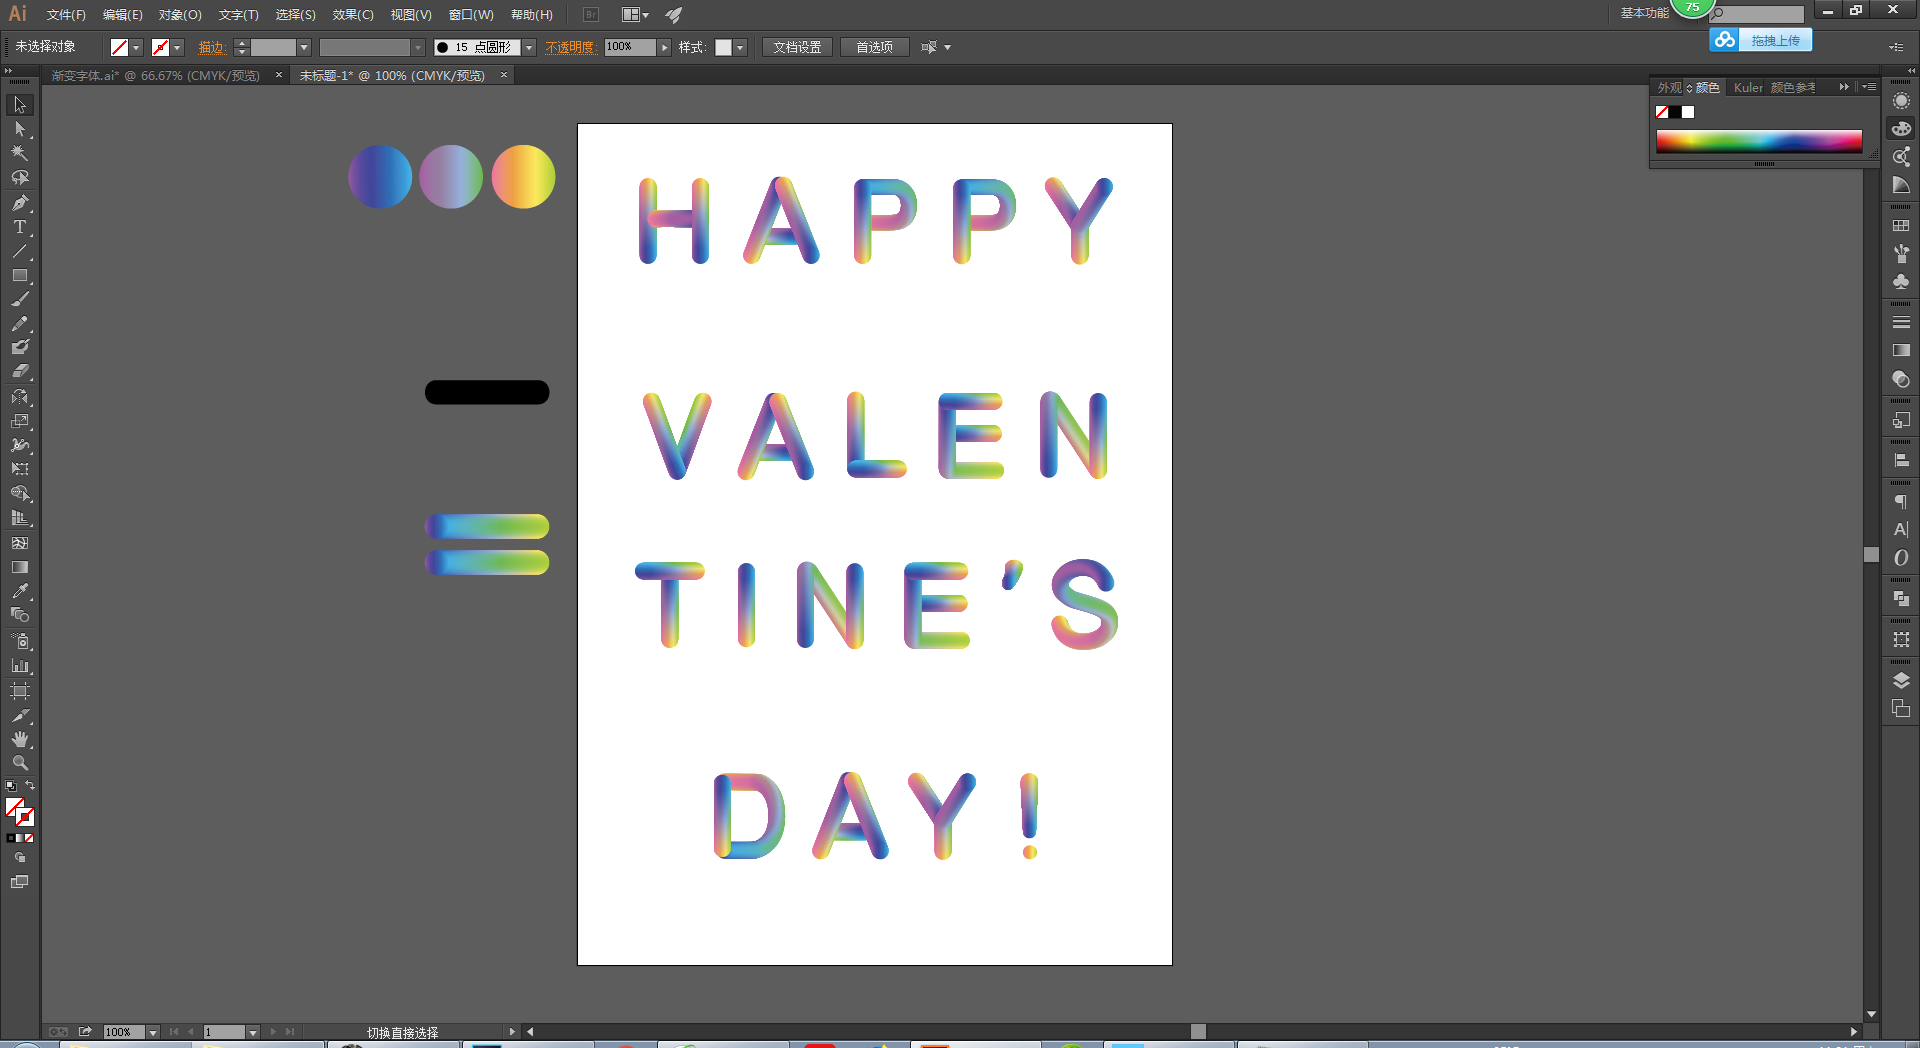Select the Pen tool
The image size is (1920, 1048).
coord(20,203)
